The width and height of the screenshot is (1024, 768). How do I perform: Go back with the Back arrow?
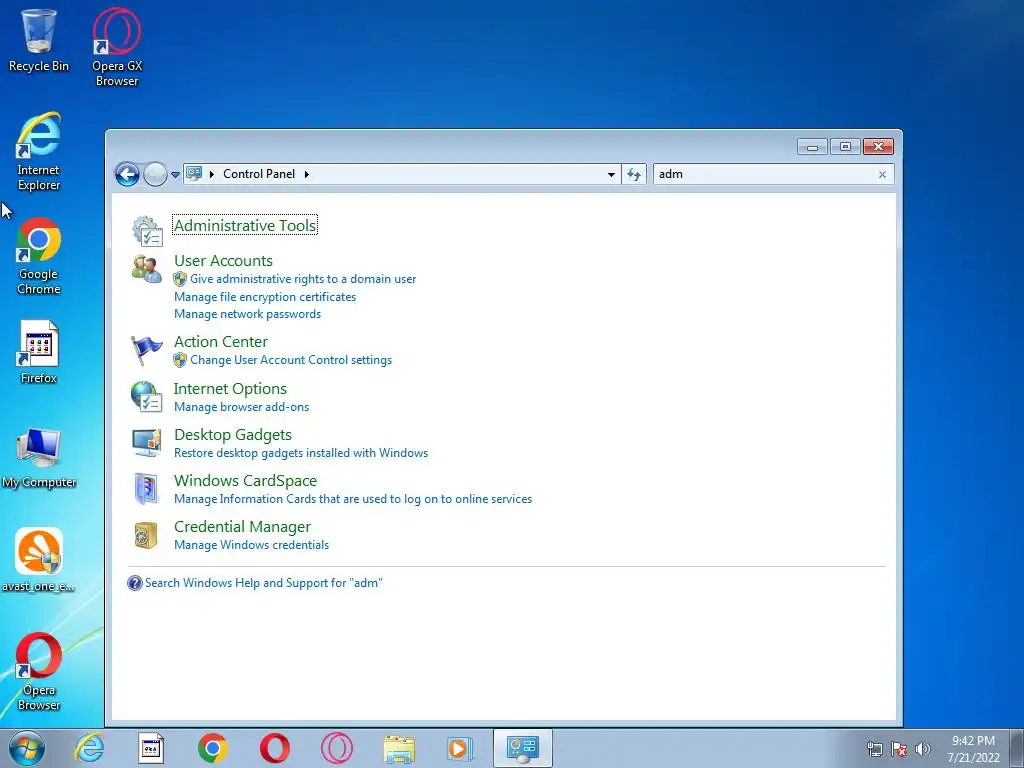click(127, 174)
